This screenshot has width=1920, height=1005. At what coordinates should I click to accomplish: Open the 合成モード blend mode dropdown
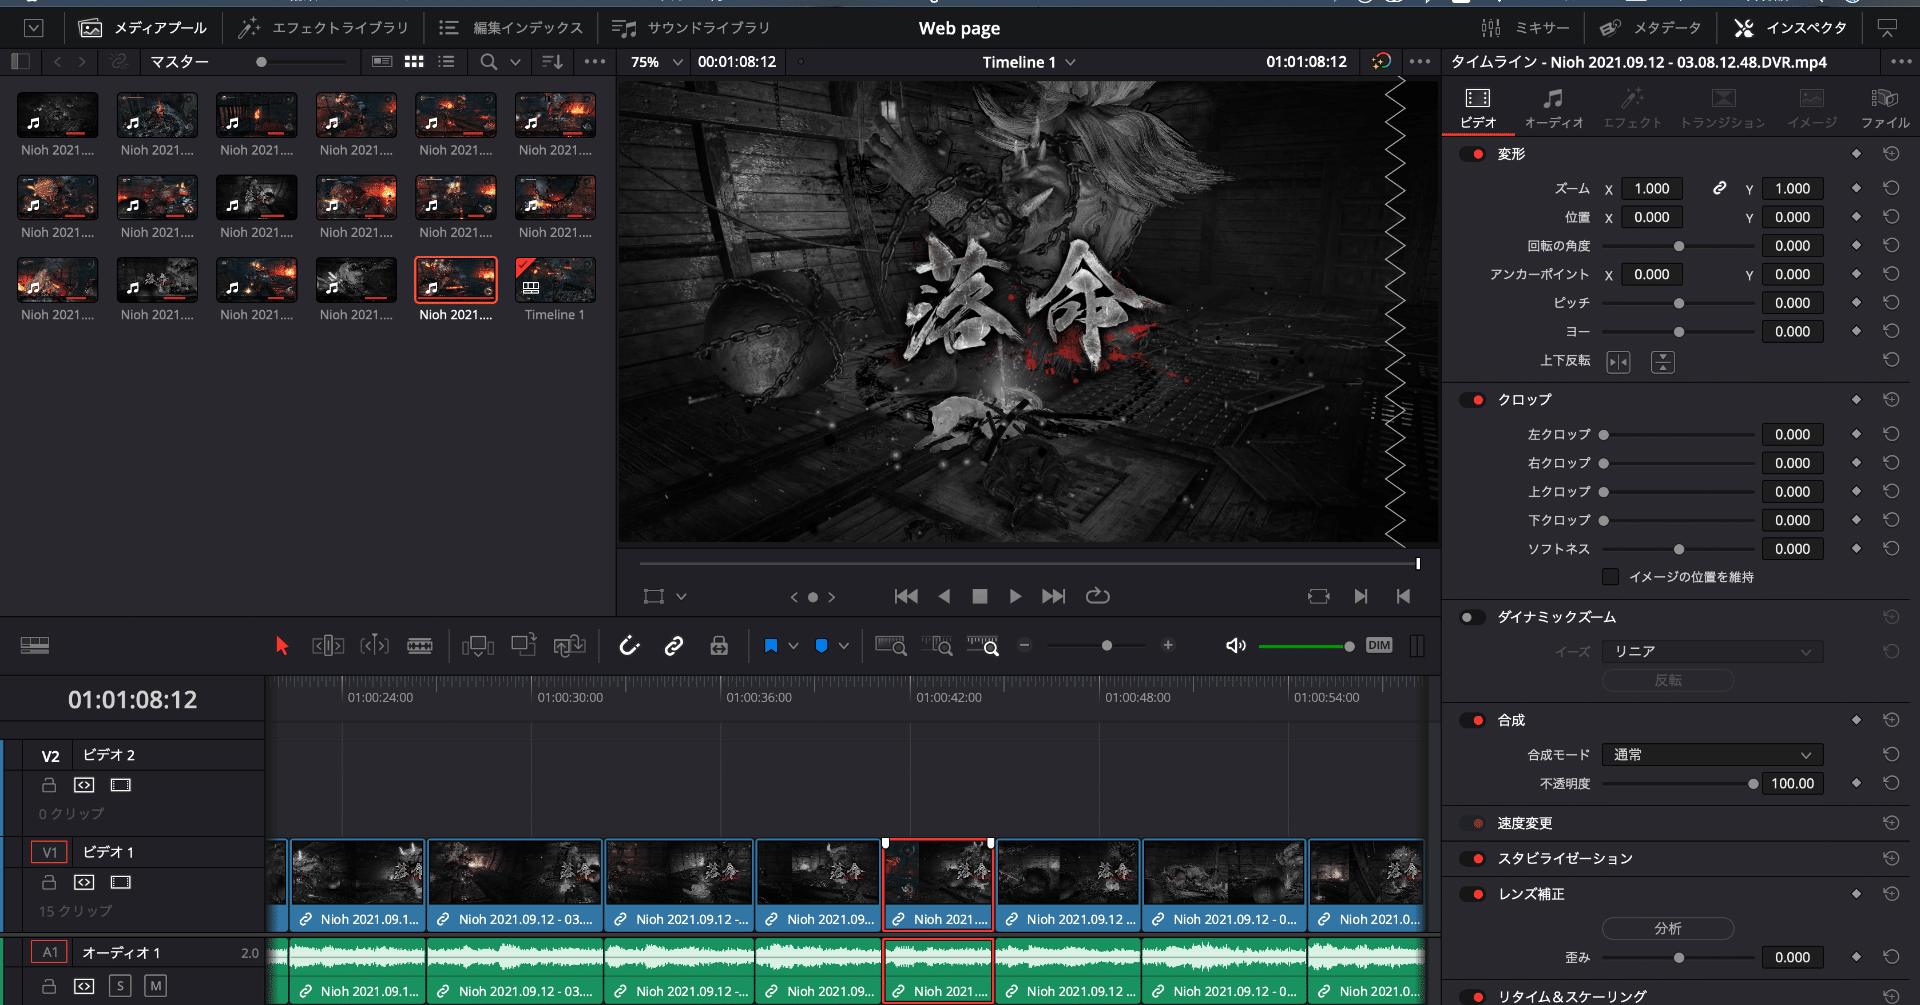click(x=1712, y=754)
